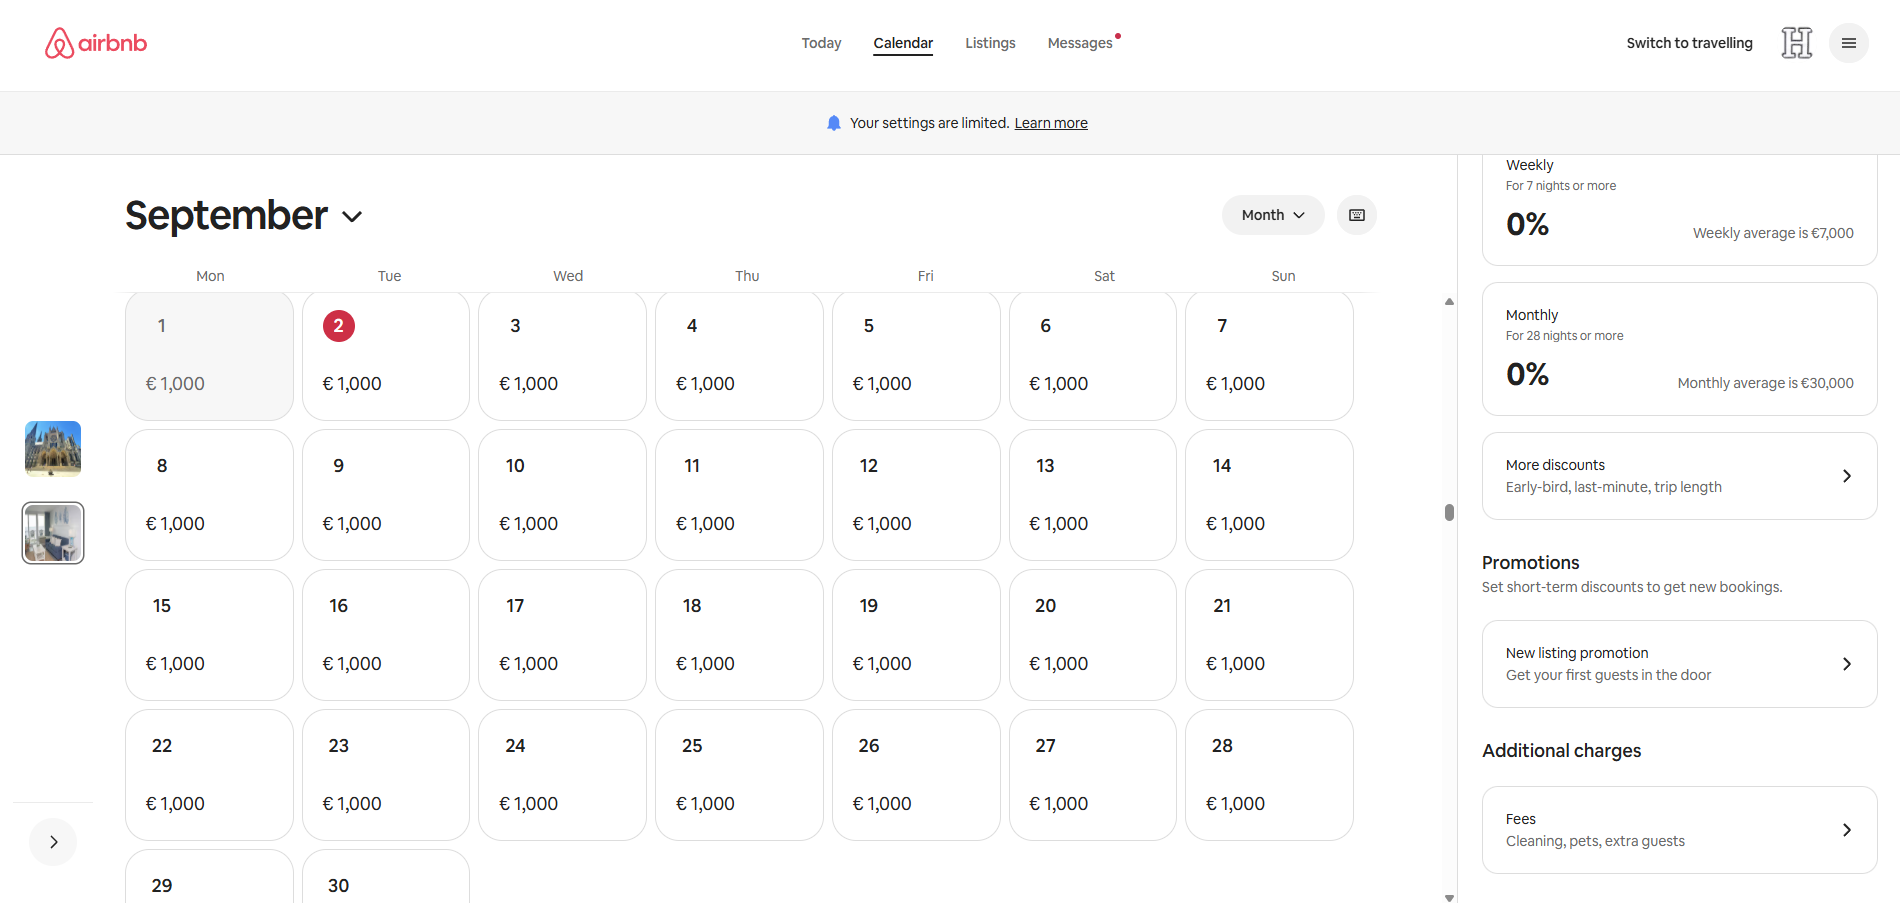Click the Learn more link
The image size is (1900, 903).
pyautogui.click(x=1051, y=123)
